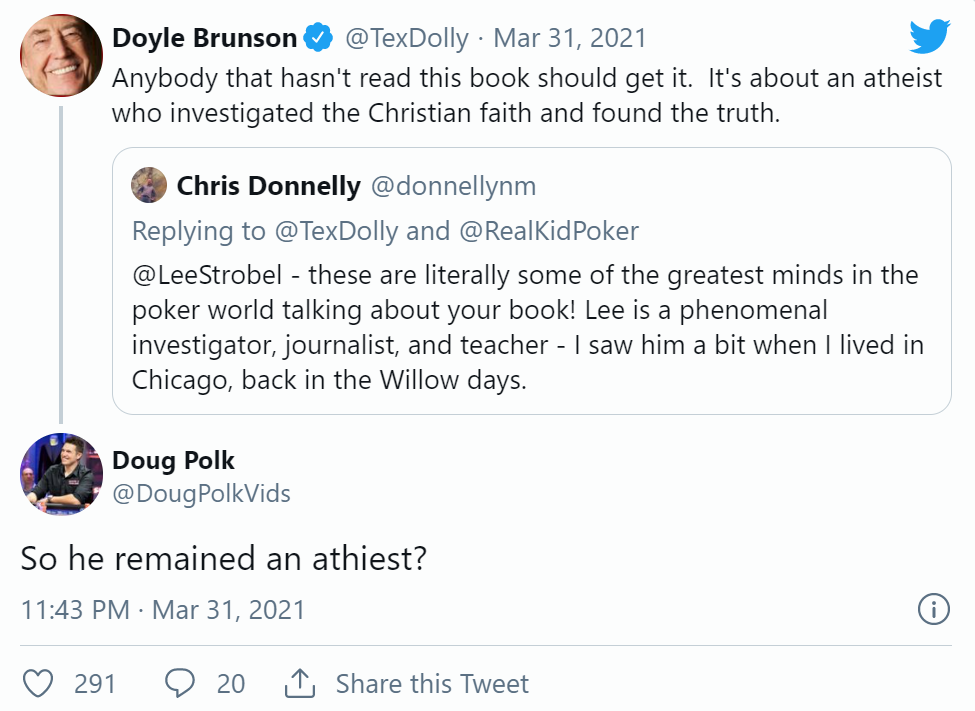975x711 pixels.
Task: Open replies via speech bubble icon
Action: (179, 684)
